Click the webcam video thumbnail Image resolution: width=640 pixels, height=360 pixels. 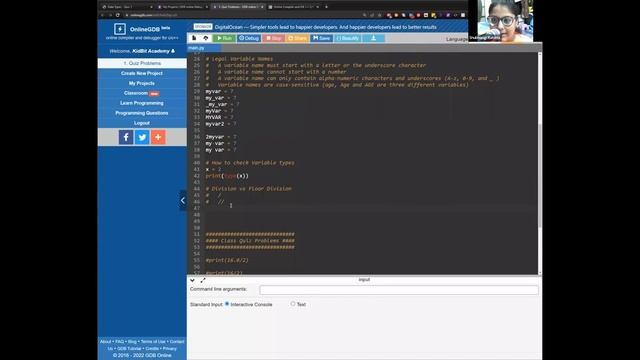501,21
